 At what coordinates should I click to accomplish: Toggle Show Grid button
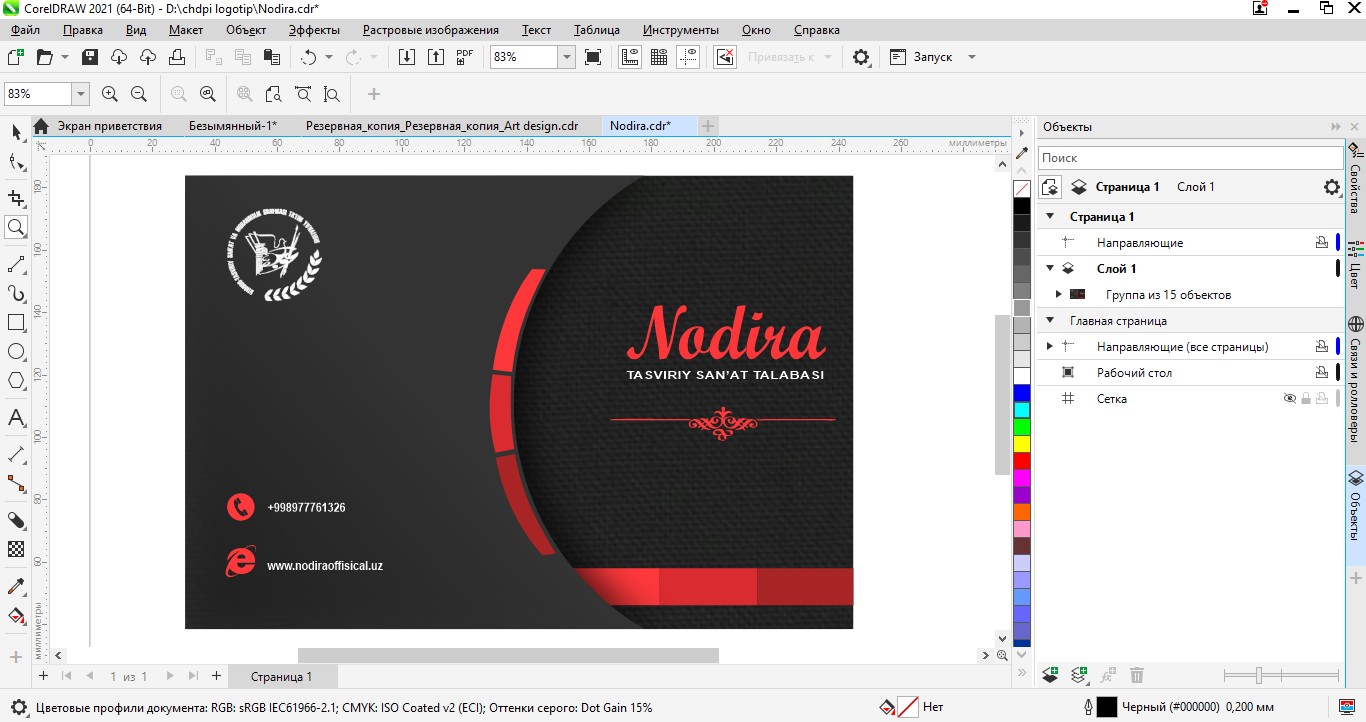[659, 57]
